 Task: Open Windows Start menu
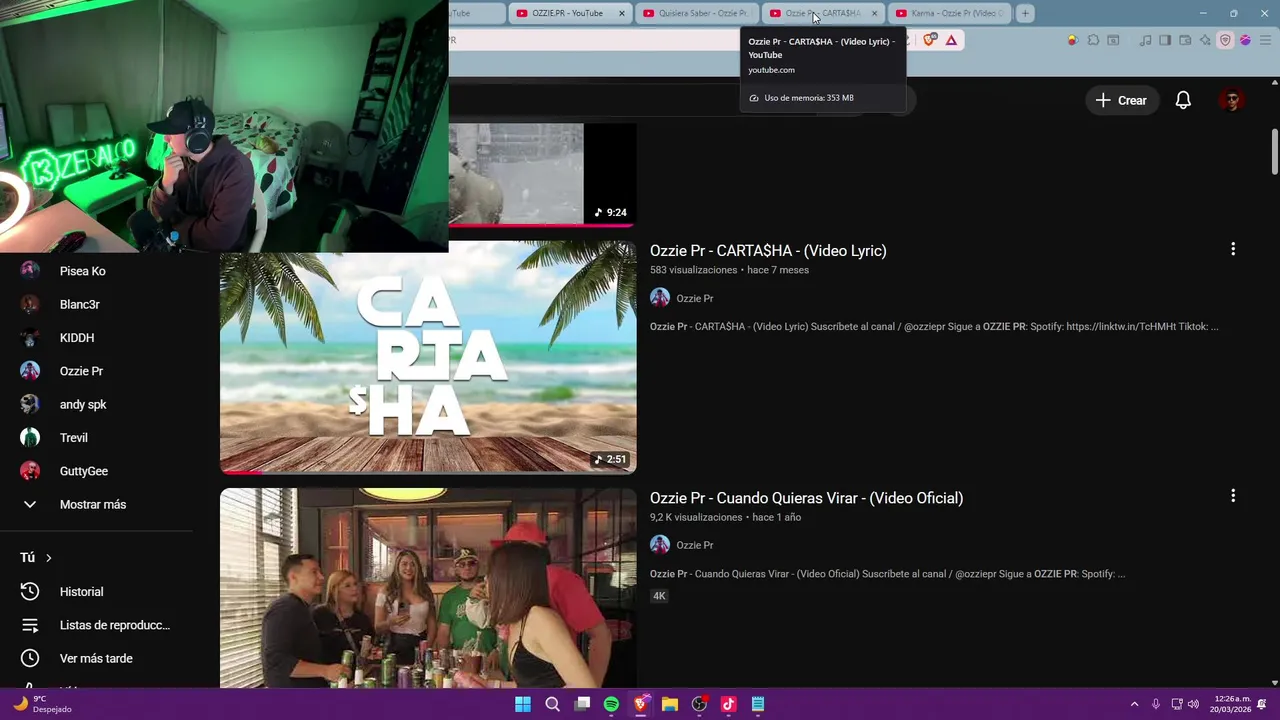tap(523, 704)
